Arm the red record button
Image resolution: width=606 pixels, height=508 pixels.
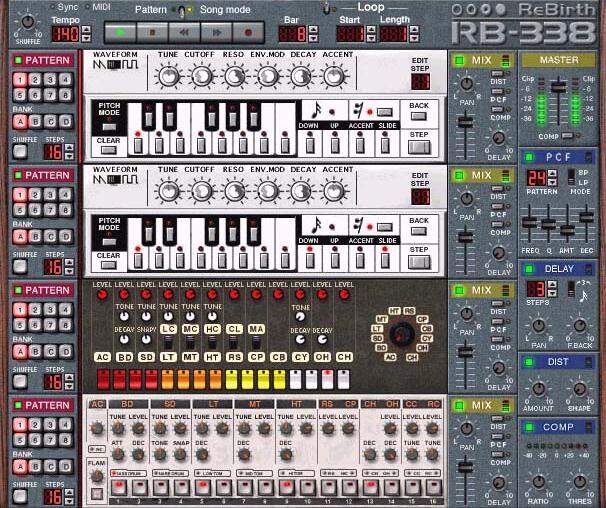click(248, 32)
